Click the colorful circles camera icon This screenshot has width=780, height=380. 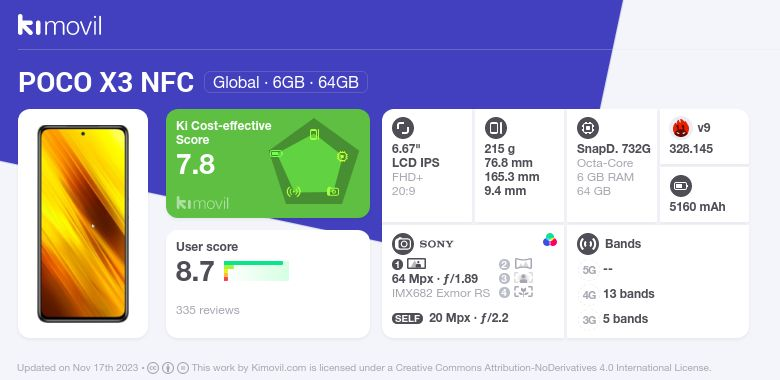(550, 240)
